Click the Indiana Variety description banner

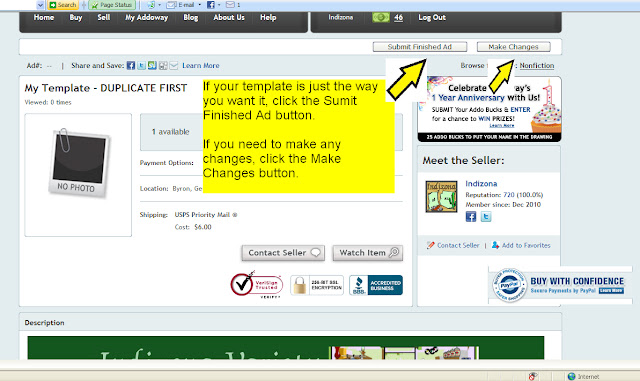click(286, 348)
